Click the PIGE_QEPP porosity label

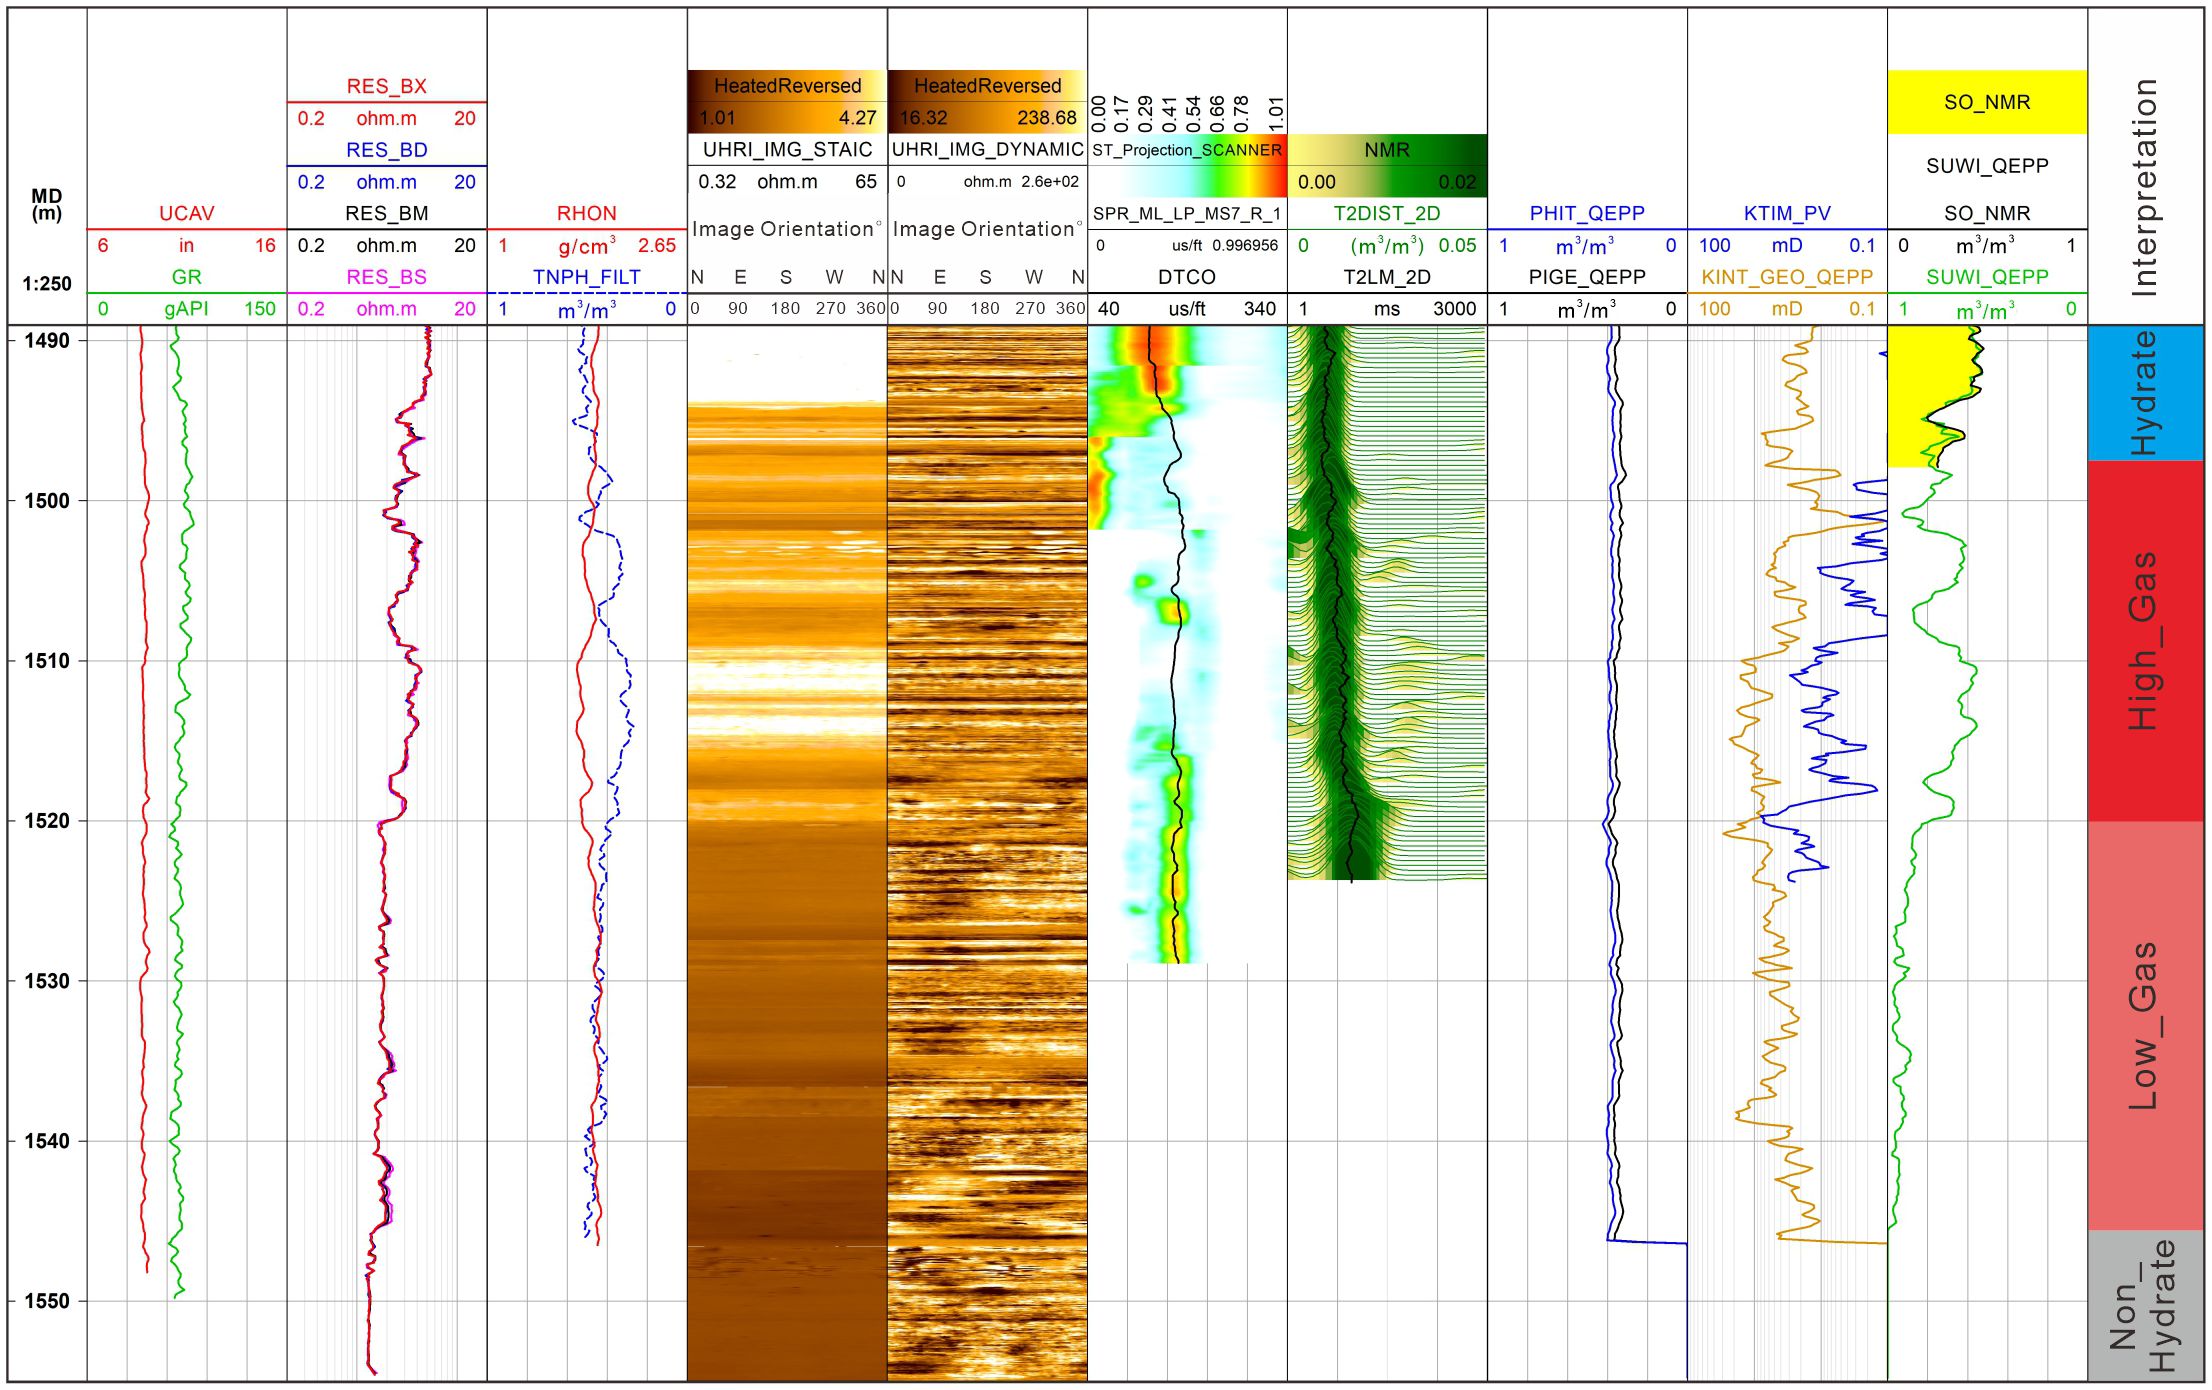[x=1587, y=277]
